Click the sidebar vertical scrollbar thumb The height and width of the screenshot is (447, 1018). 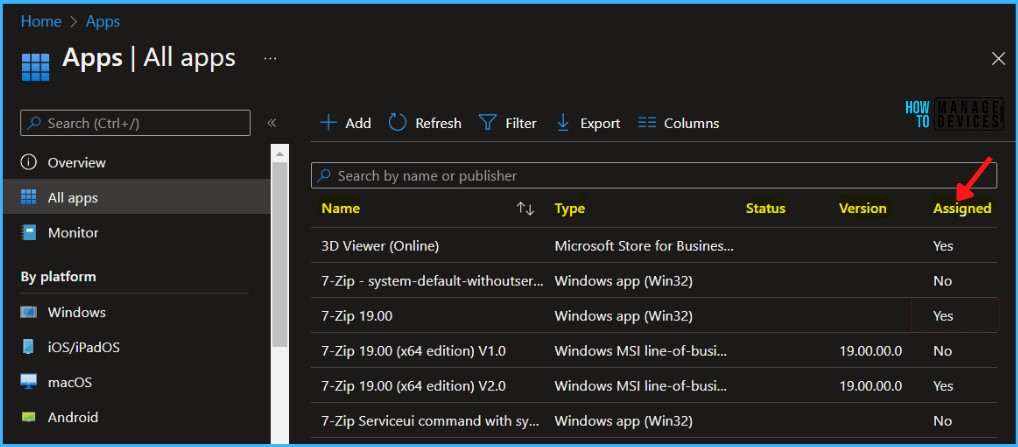[x=279, y=254]
